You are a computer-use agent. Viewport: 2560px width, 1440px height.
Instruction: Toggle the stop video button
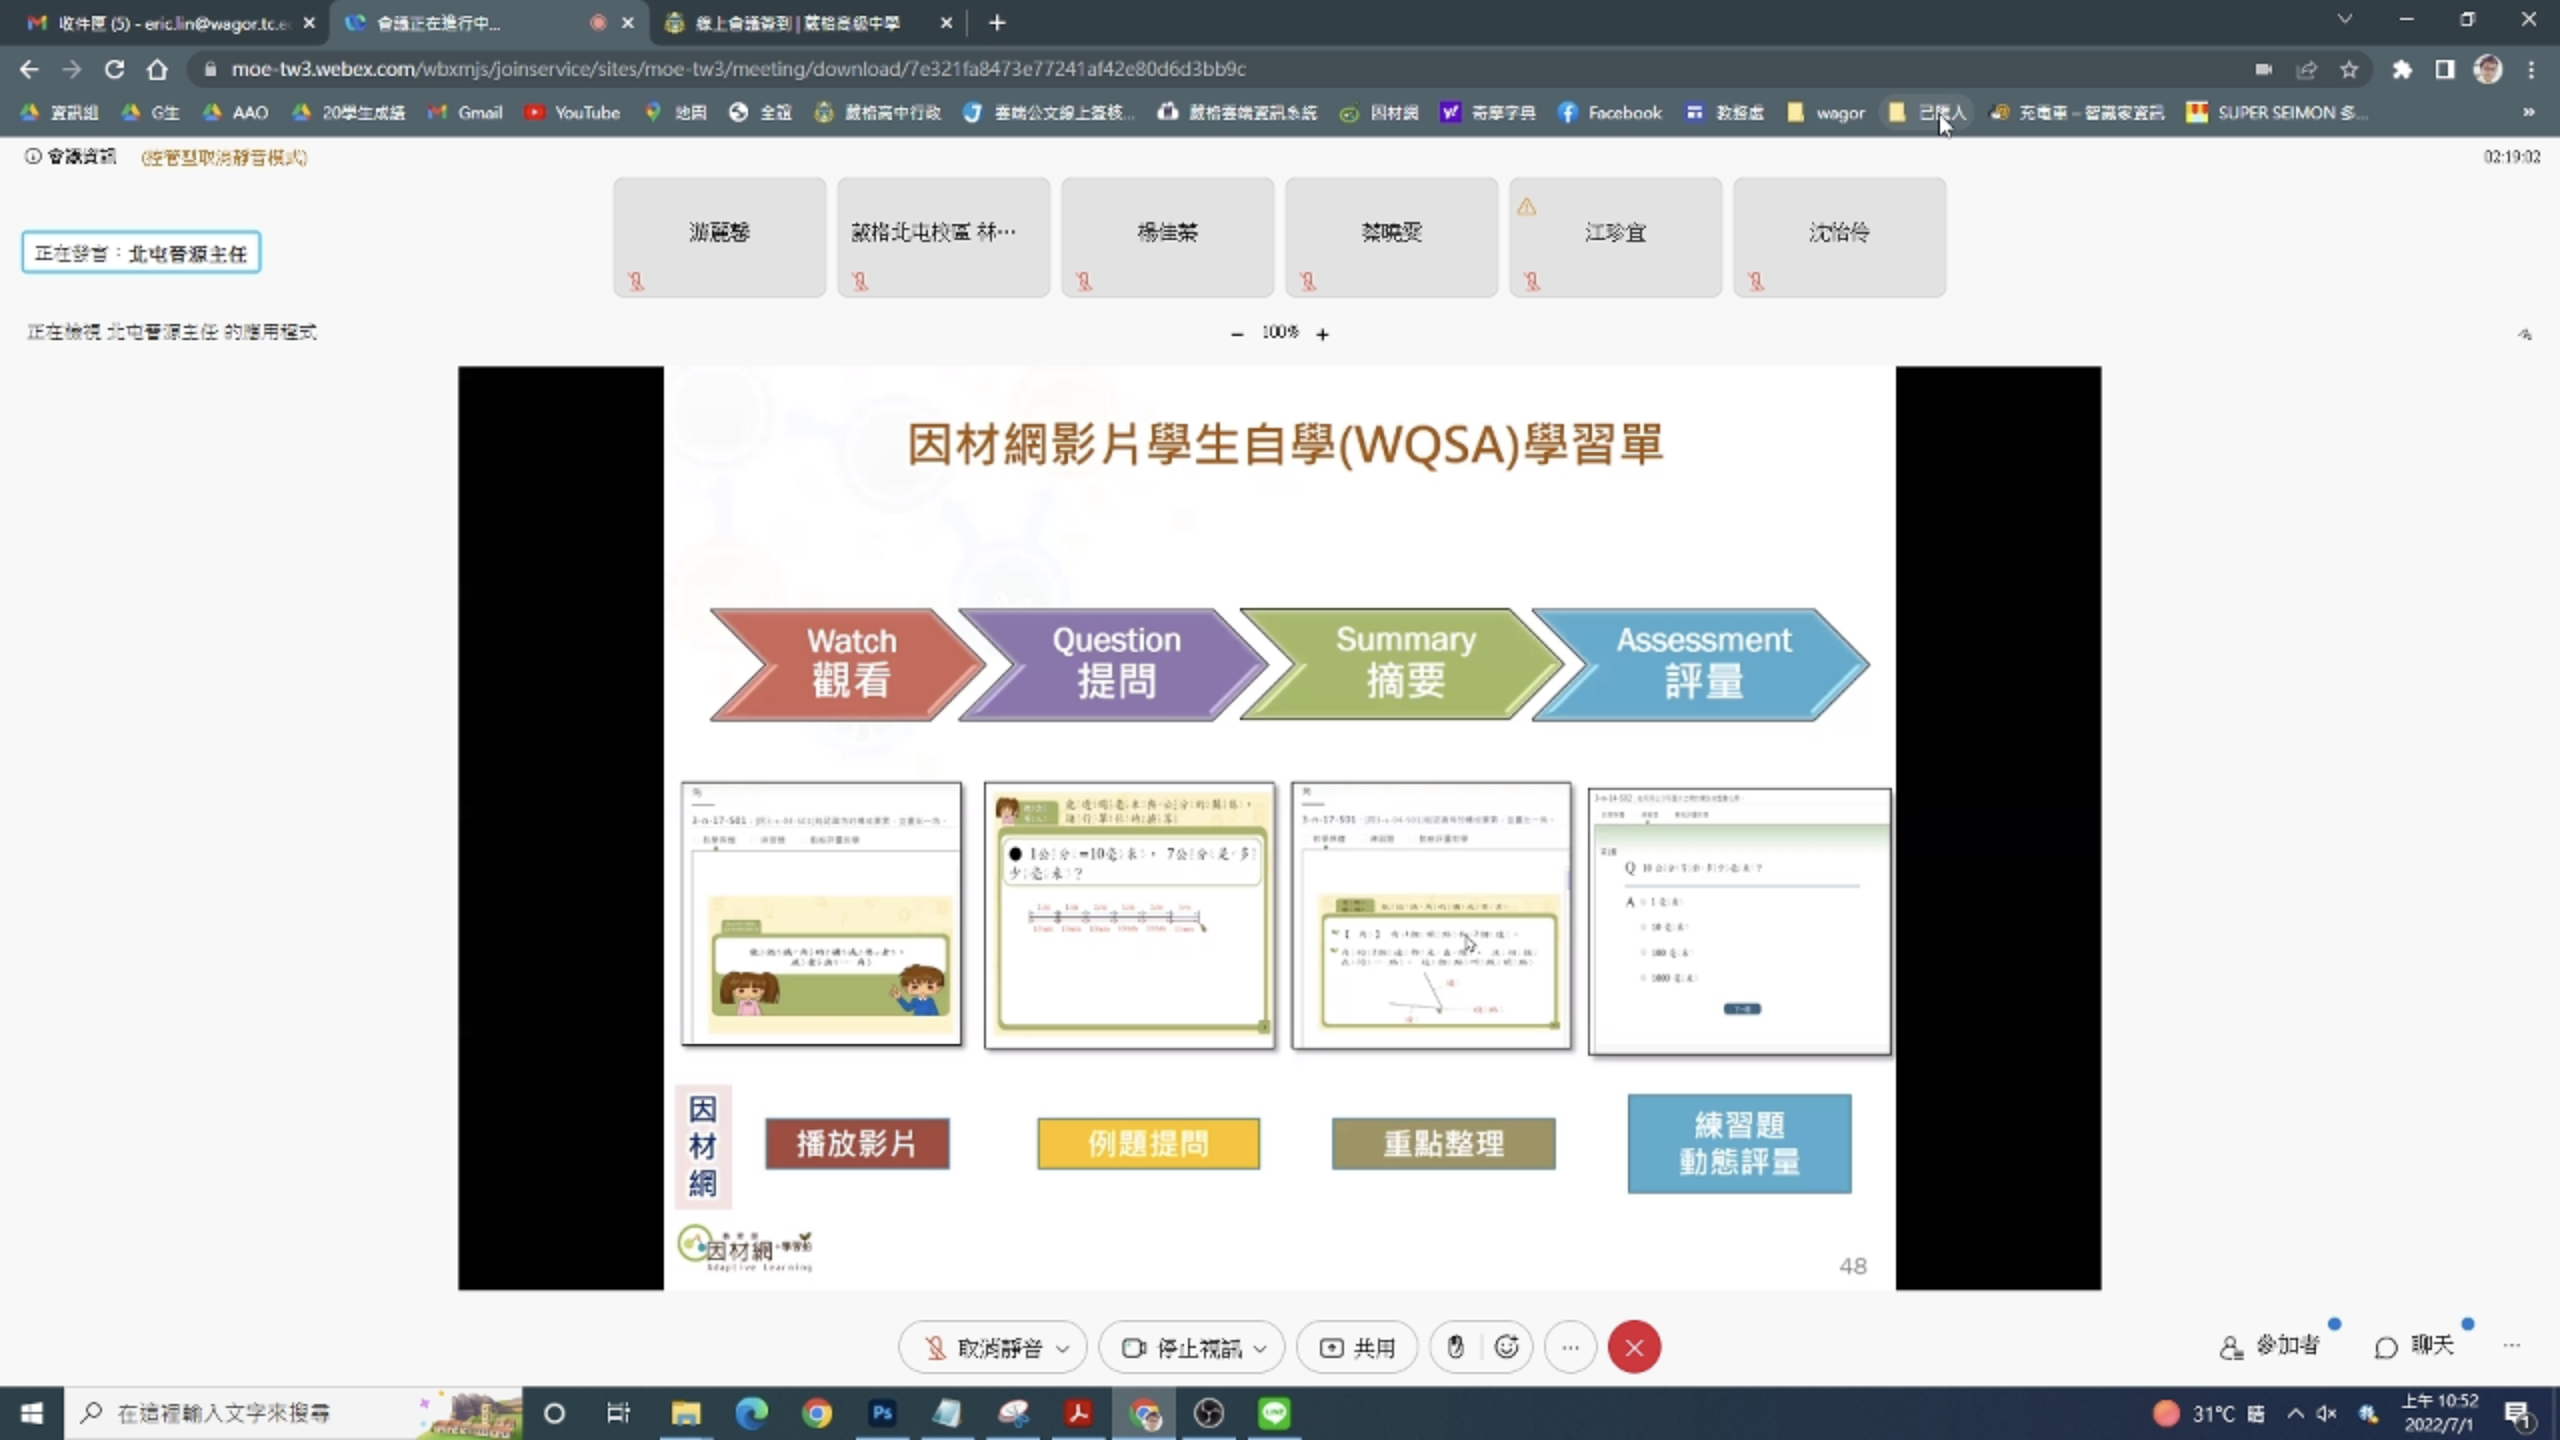pyautogui.click(x=1182, y=1348)
